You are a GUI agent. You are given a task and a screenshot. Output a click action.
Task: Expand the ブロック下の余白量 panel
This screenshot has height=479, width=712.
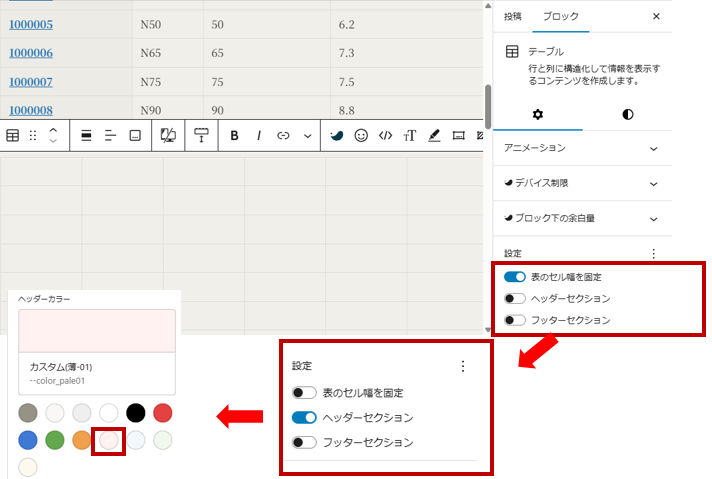pyautogui.click(x=582, y=218)
